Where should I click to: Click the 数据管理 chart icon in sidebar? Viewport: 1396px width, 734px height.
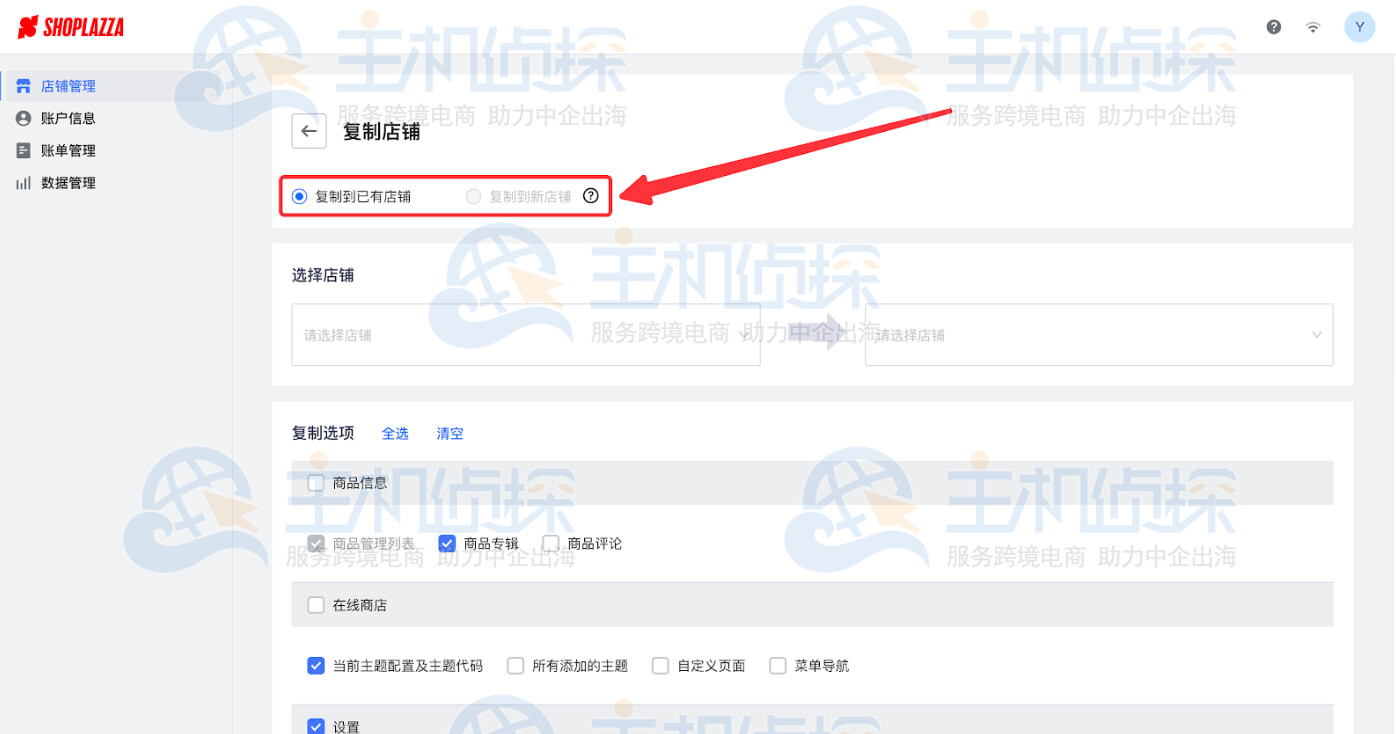pyautogui.click(x=24, y=183)
